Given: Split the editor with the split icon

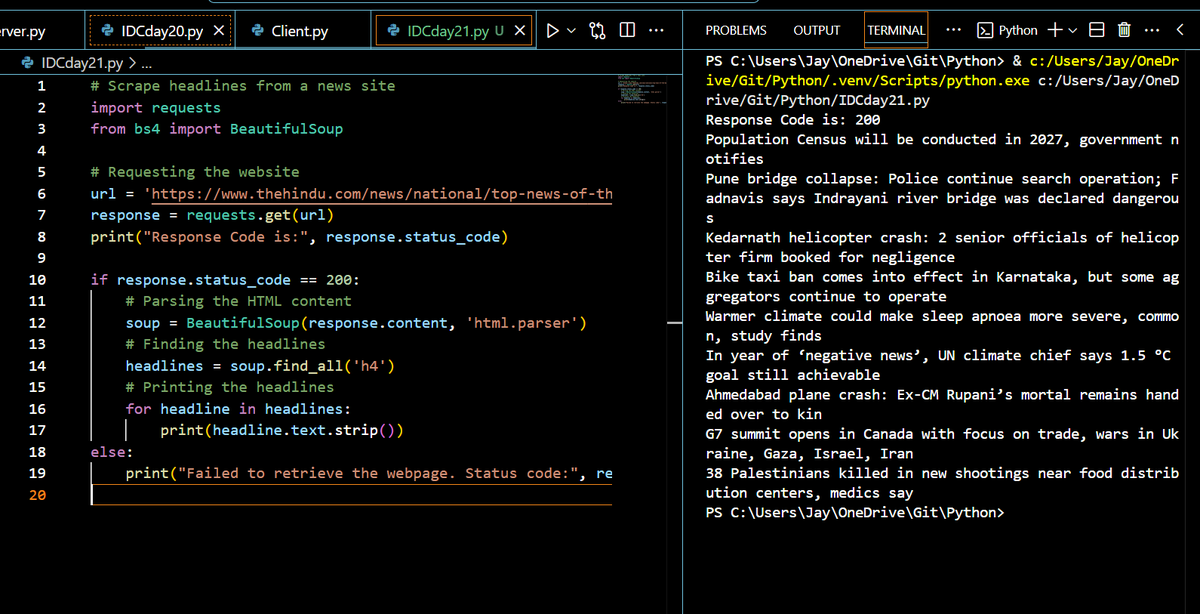Looking at the screenshot, I should tap(628, 31).
